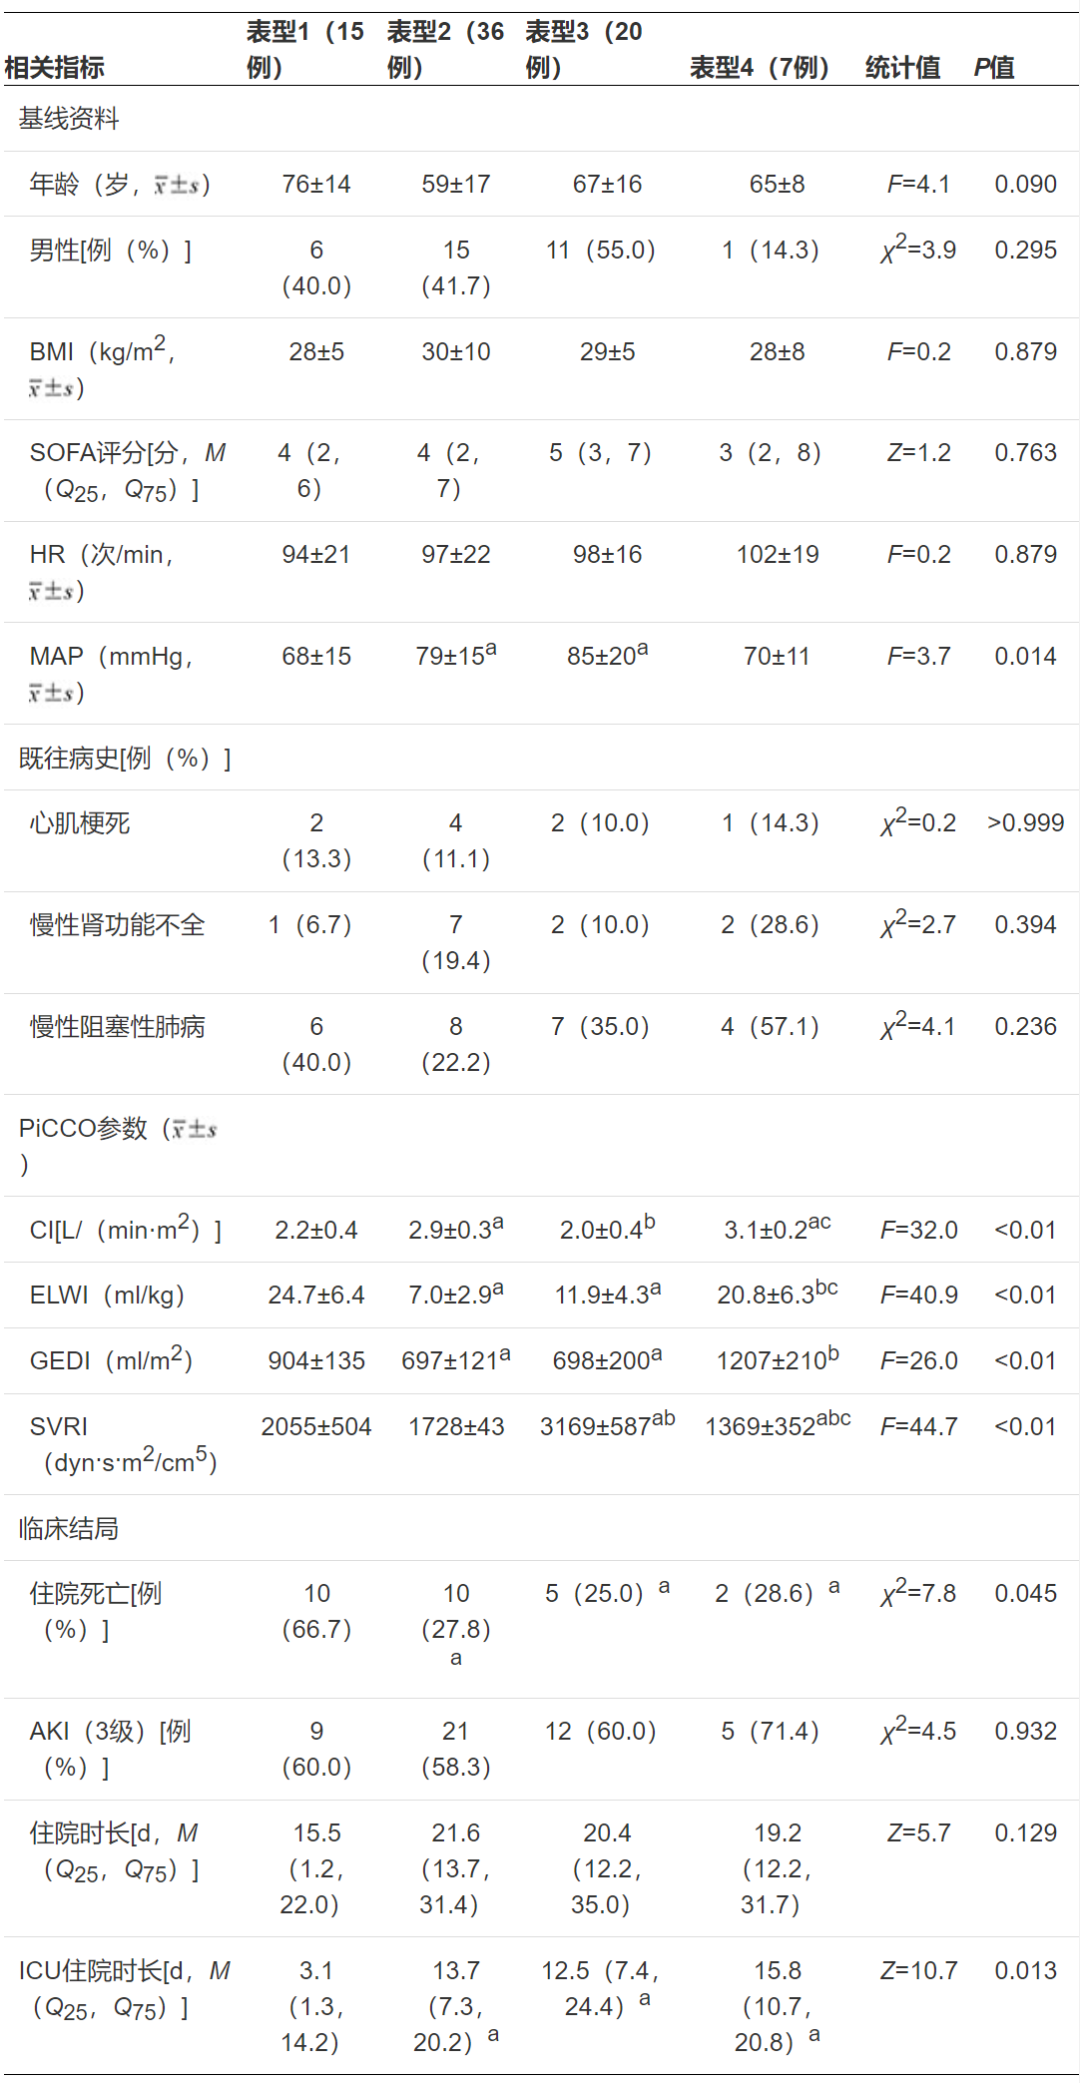Select the 表型1（15例） column header

(305, 50)
